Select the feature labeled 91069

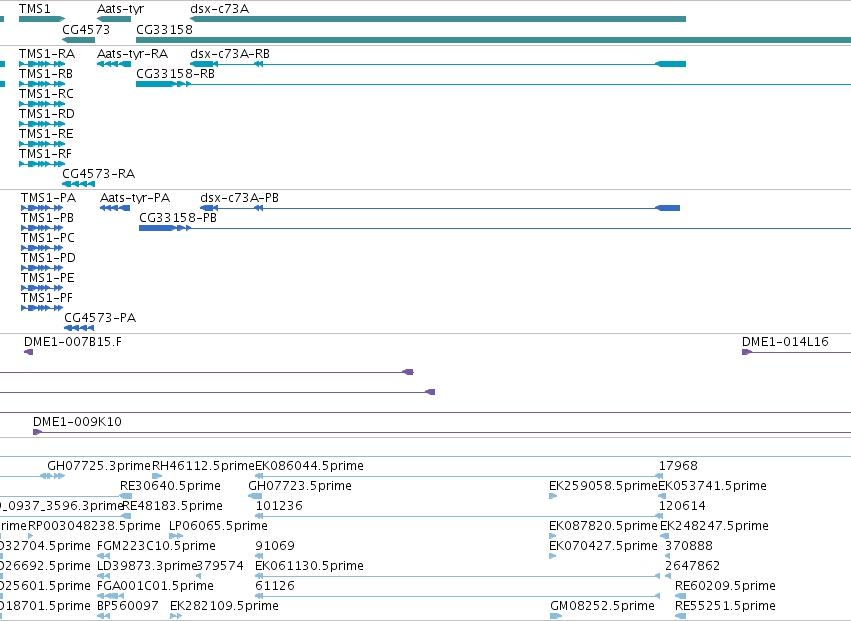259,556
